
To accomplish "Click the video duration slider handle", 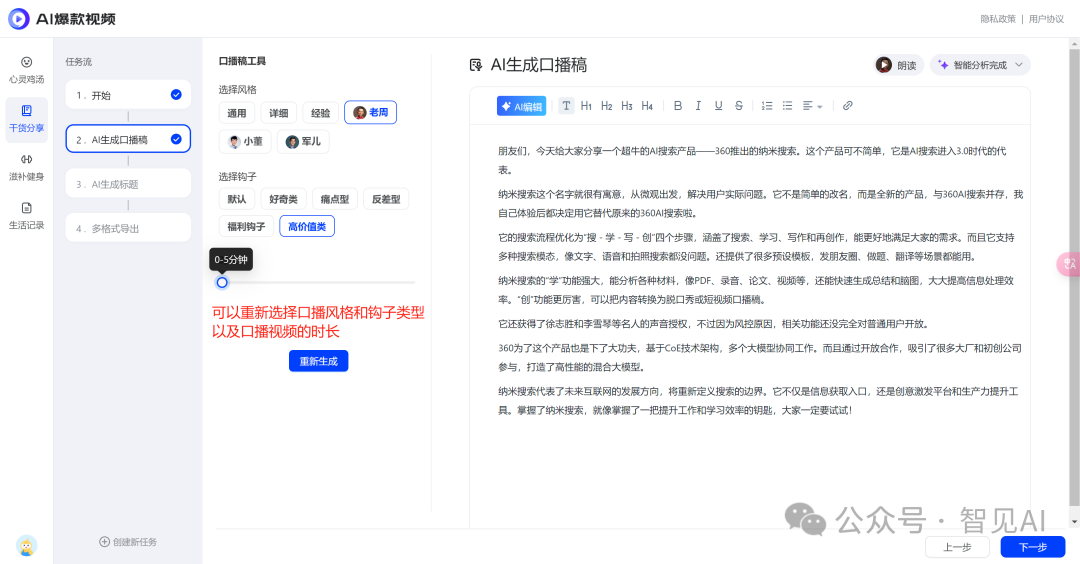I will click(222, 282).
